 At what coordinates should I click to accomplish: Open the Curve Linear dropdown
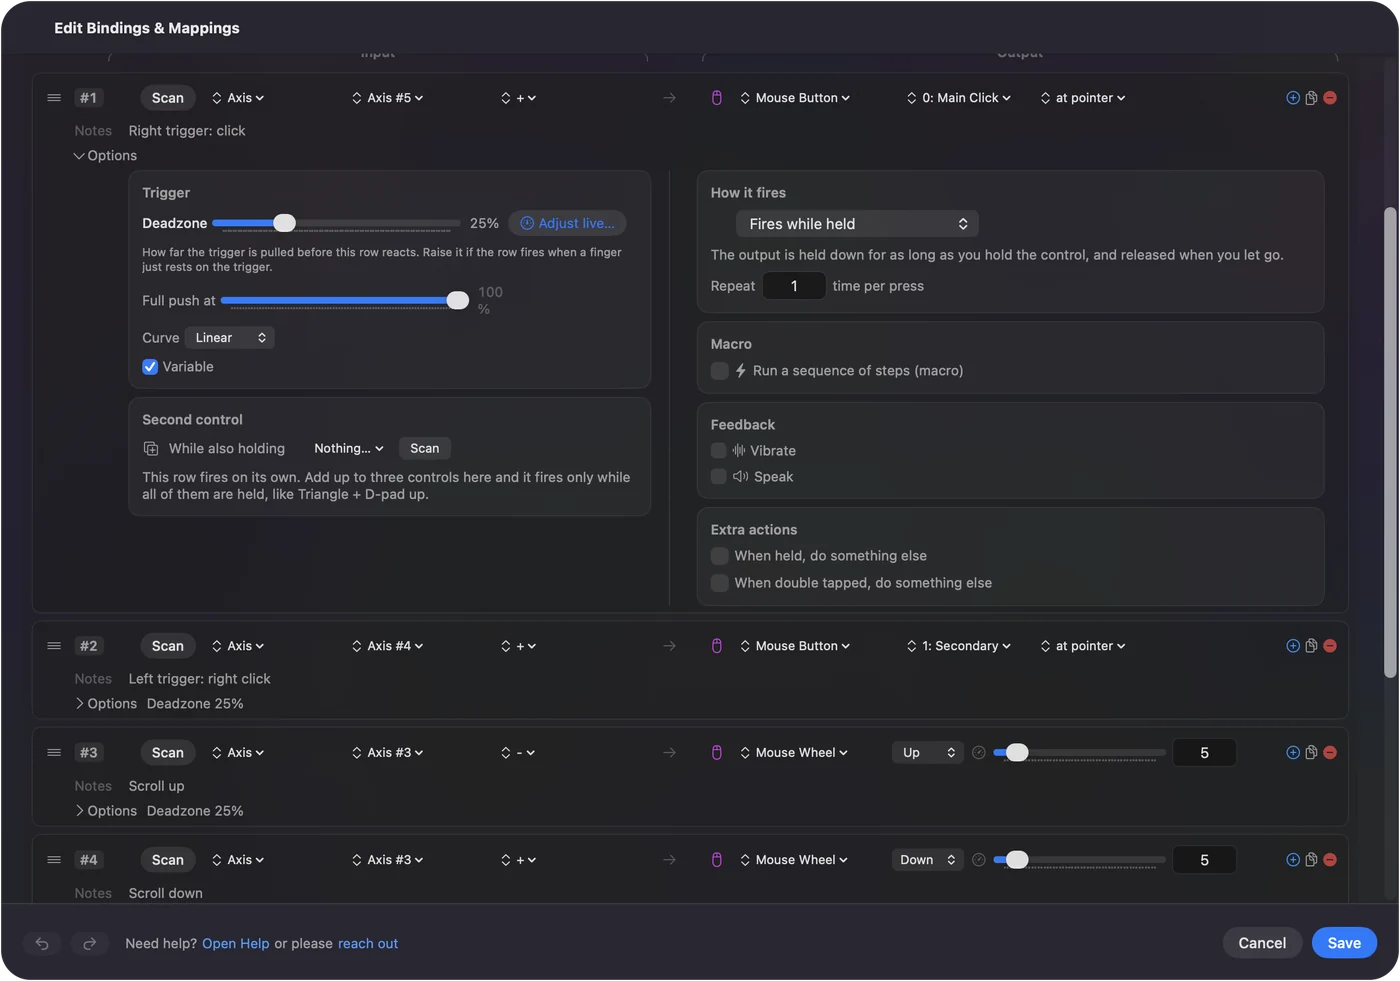[x=230, y=338]
